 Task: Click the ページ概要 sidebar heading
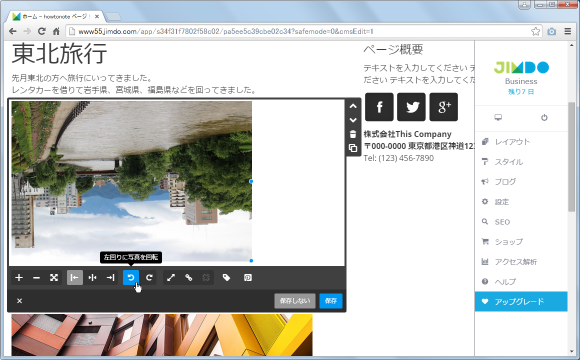click(393, 50)
